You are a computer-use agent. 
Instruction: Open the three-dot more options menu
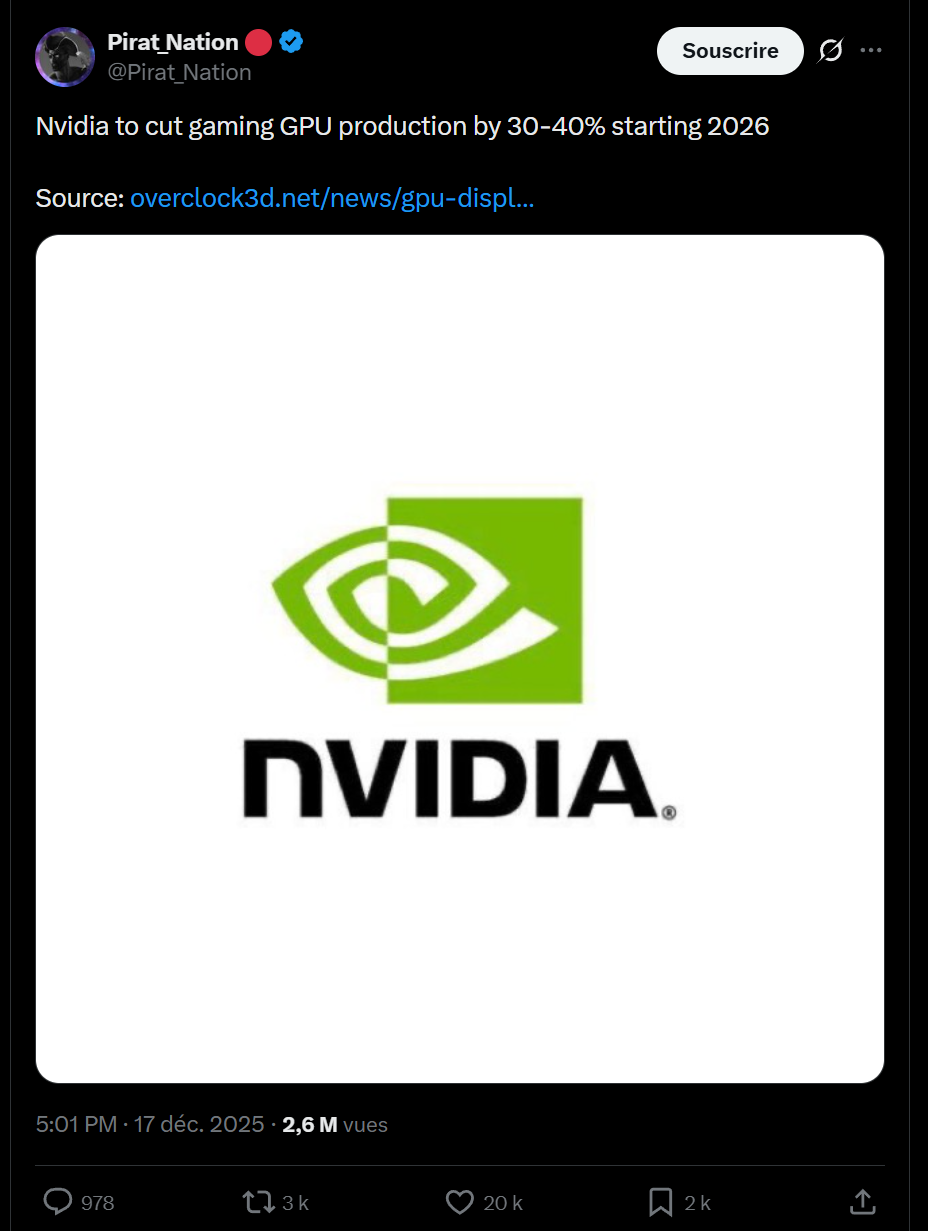click(x=871, y=50)
